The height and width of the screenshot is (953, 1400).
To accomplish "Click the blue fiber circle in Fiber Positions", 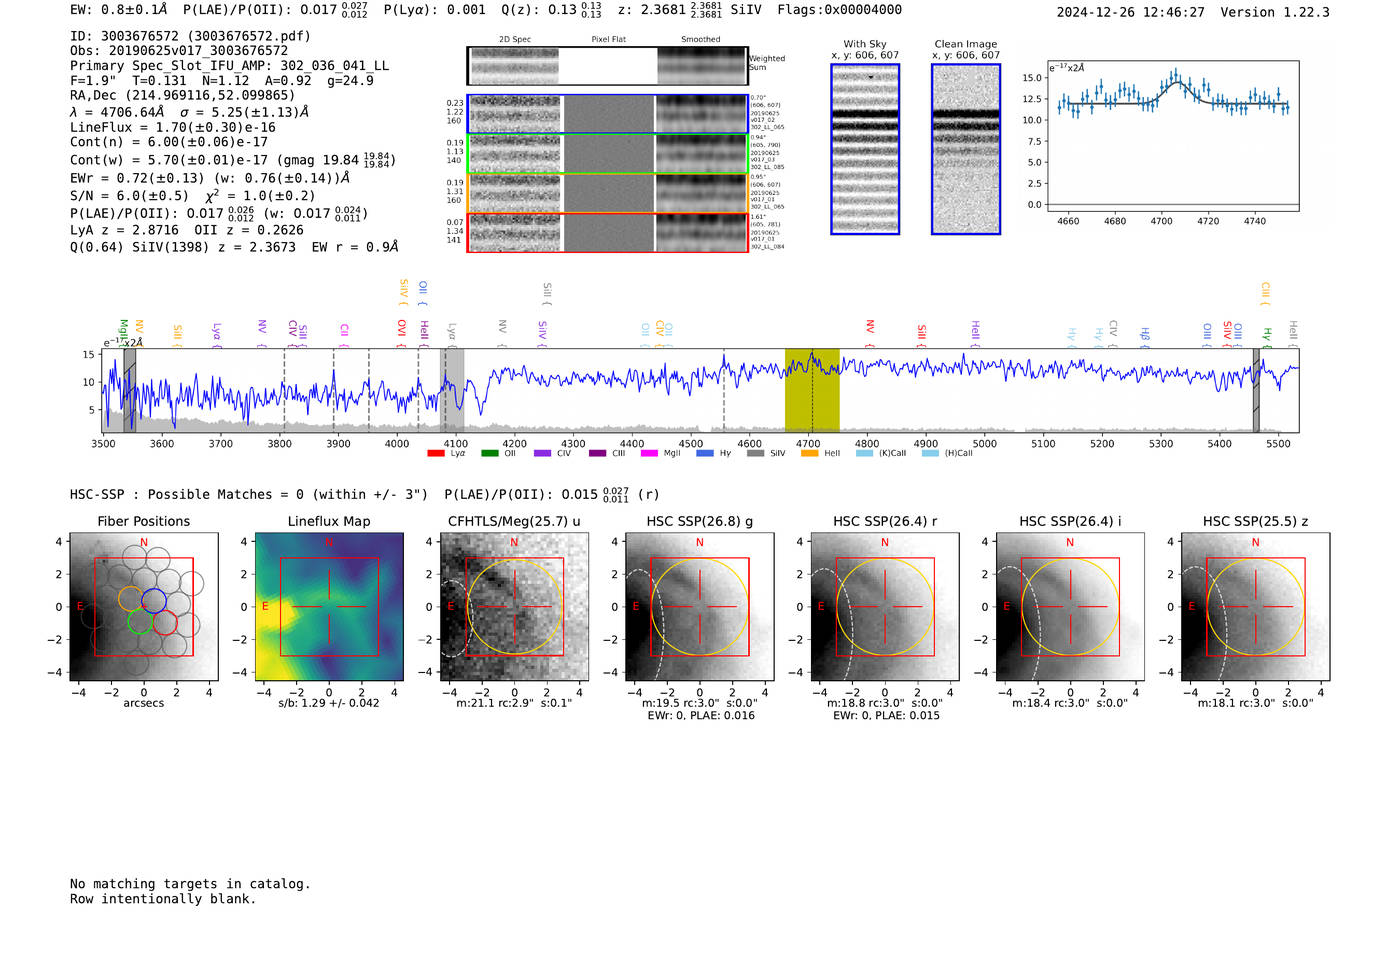I will pos(153,600).
